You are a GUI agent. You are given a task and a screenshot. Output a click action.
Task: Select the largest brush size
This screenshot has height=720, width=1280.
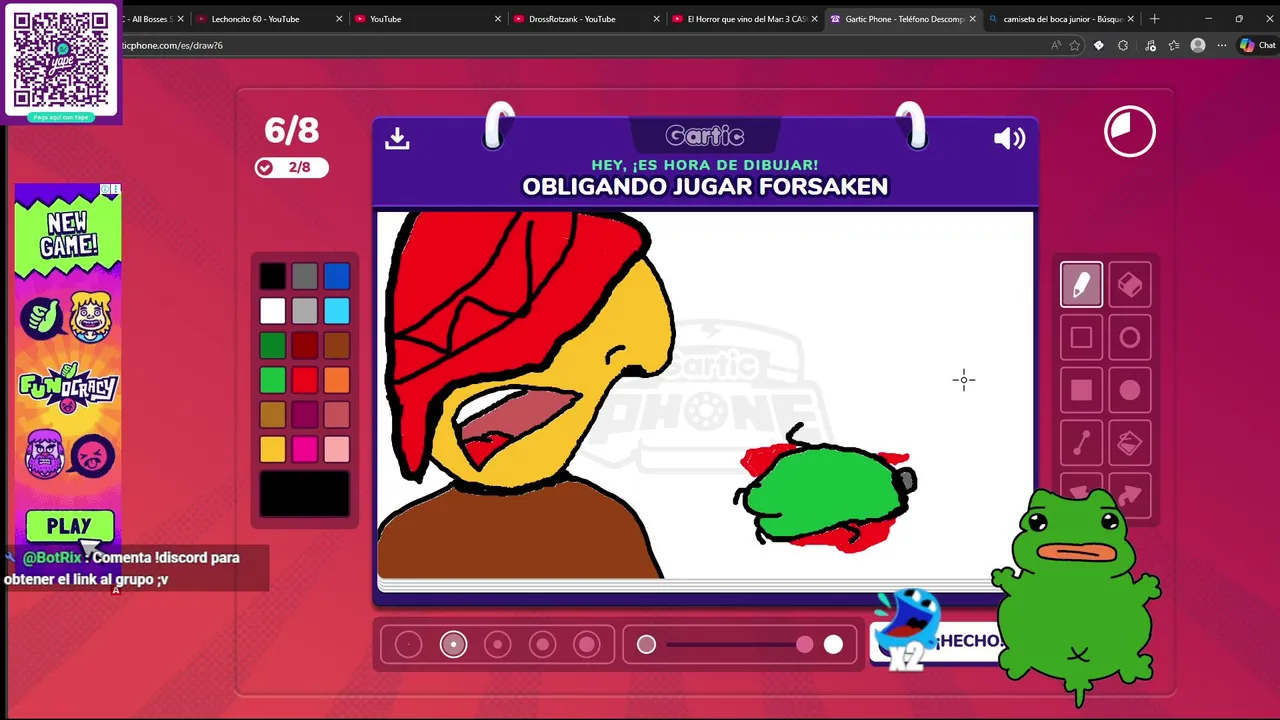tap(587, 645)
